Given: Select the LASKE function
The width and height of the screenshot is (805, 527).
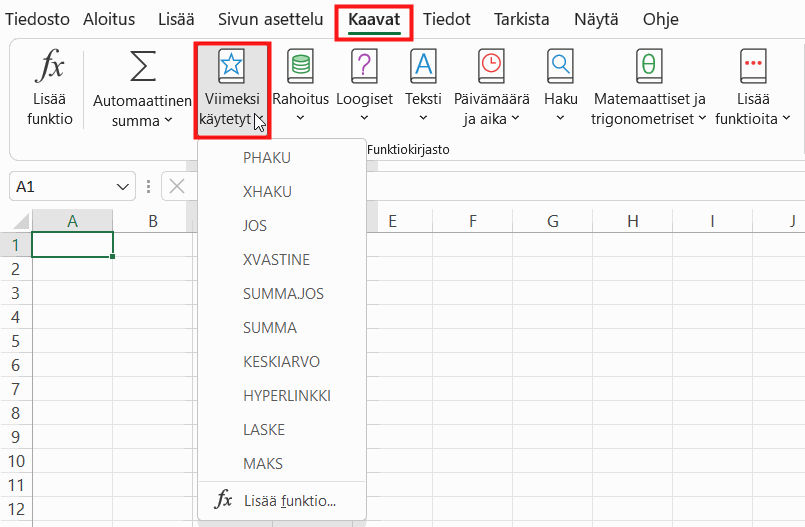Looking at the screenshot, I should tap(282, 430).
